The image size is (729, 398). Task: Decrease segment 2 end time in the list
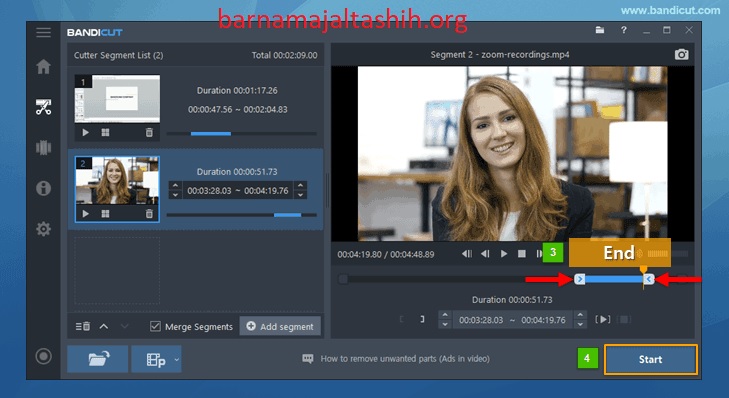(x=300, y=195)
